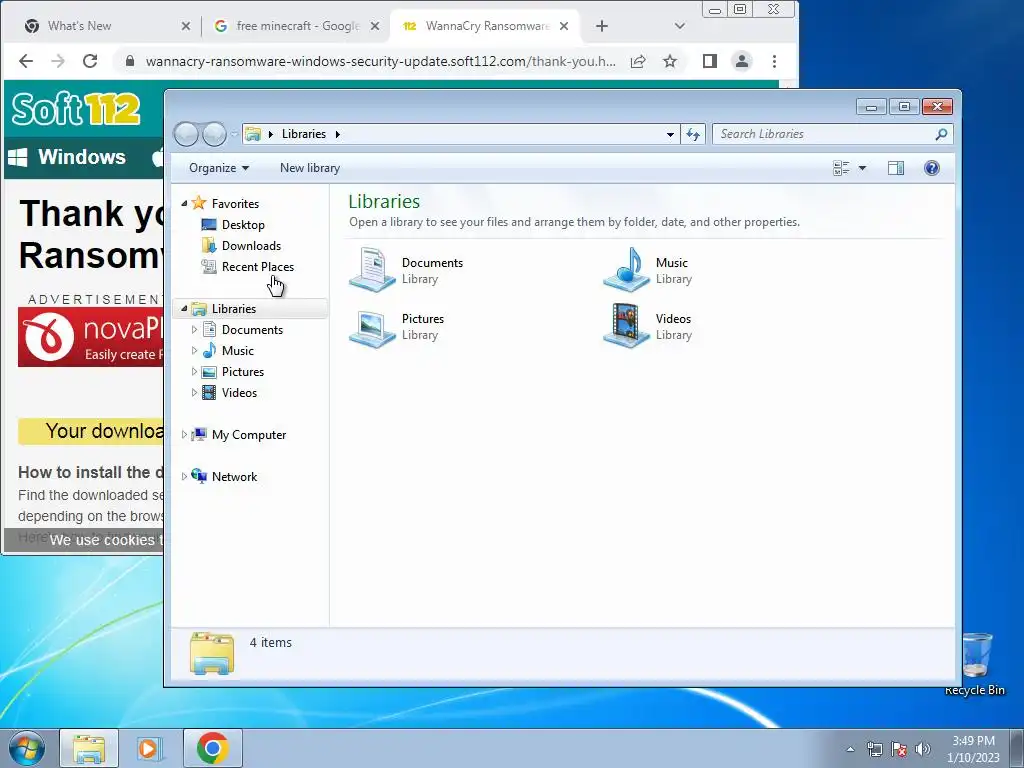
Task: Reload the page in Chrome
Action: 90,61
